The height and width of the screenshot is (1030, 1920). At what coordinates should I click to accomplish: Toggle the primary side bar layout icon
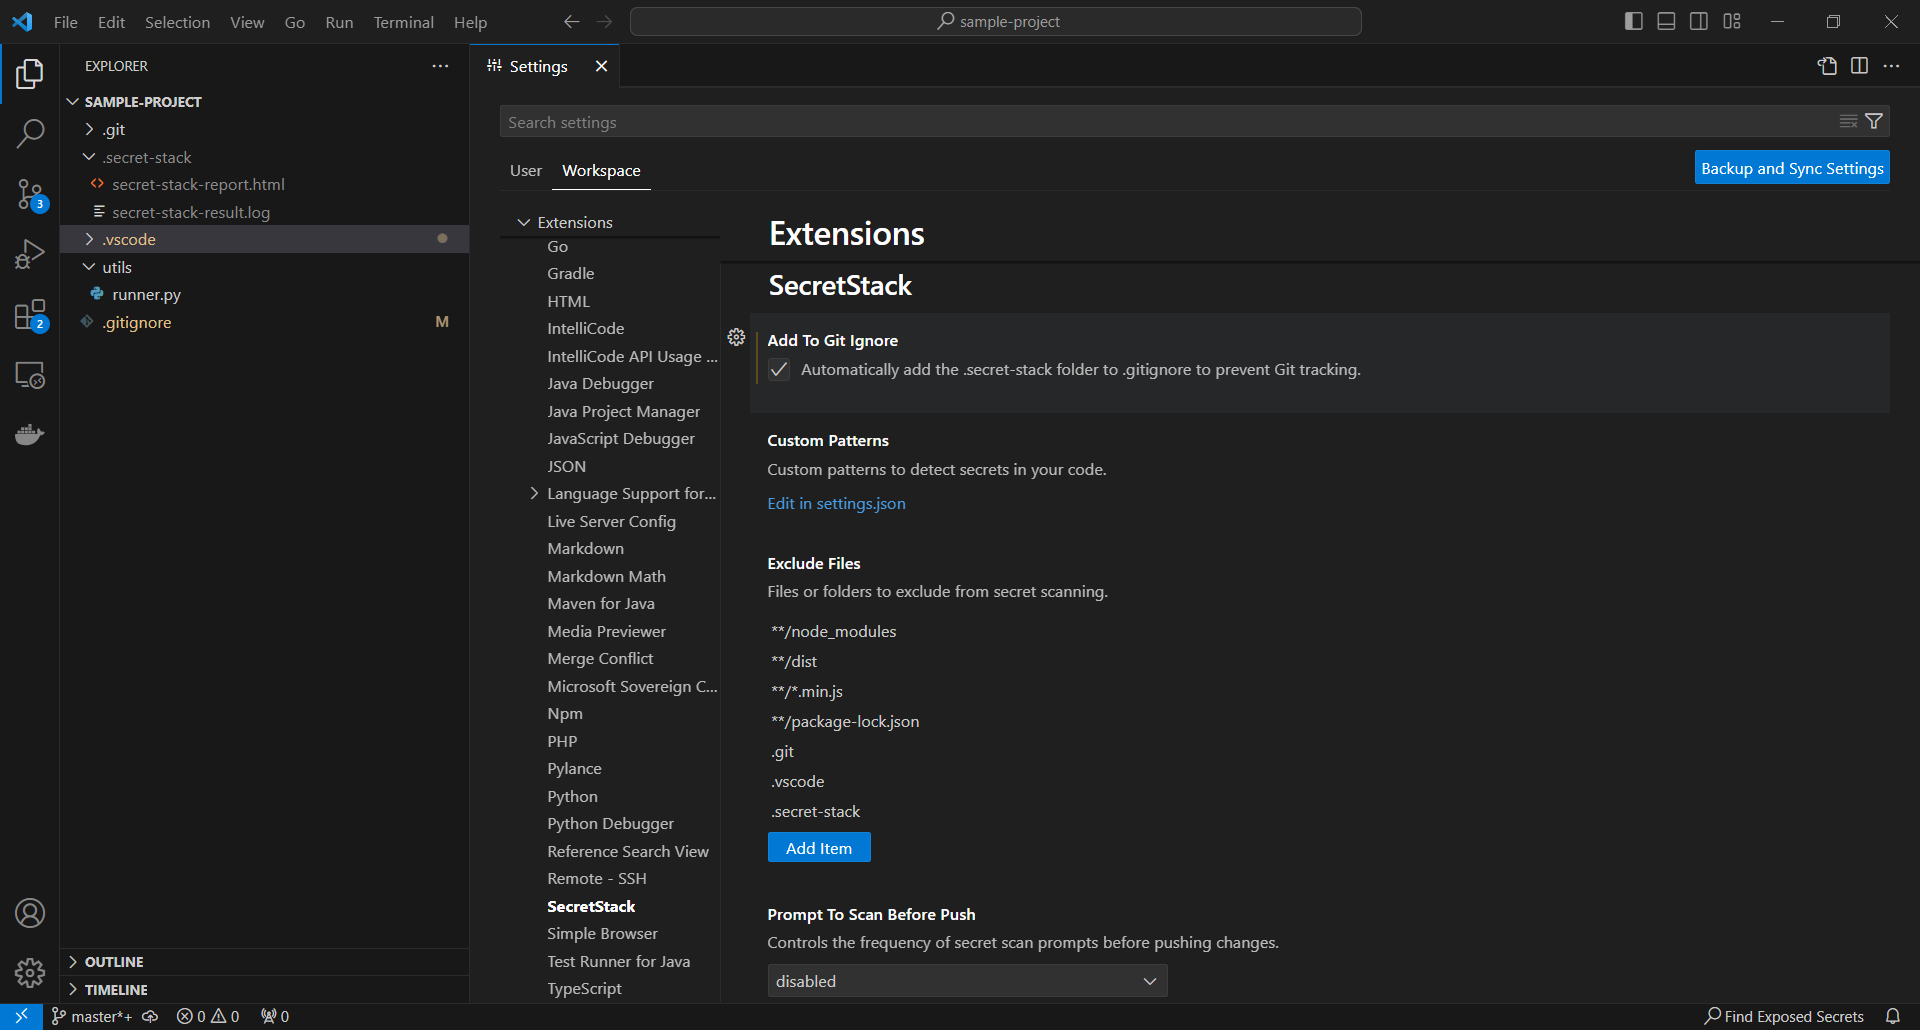click(x=1634, y=21)
